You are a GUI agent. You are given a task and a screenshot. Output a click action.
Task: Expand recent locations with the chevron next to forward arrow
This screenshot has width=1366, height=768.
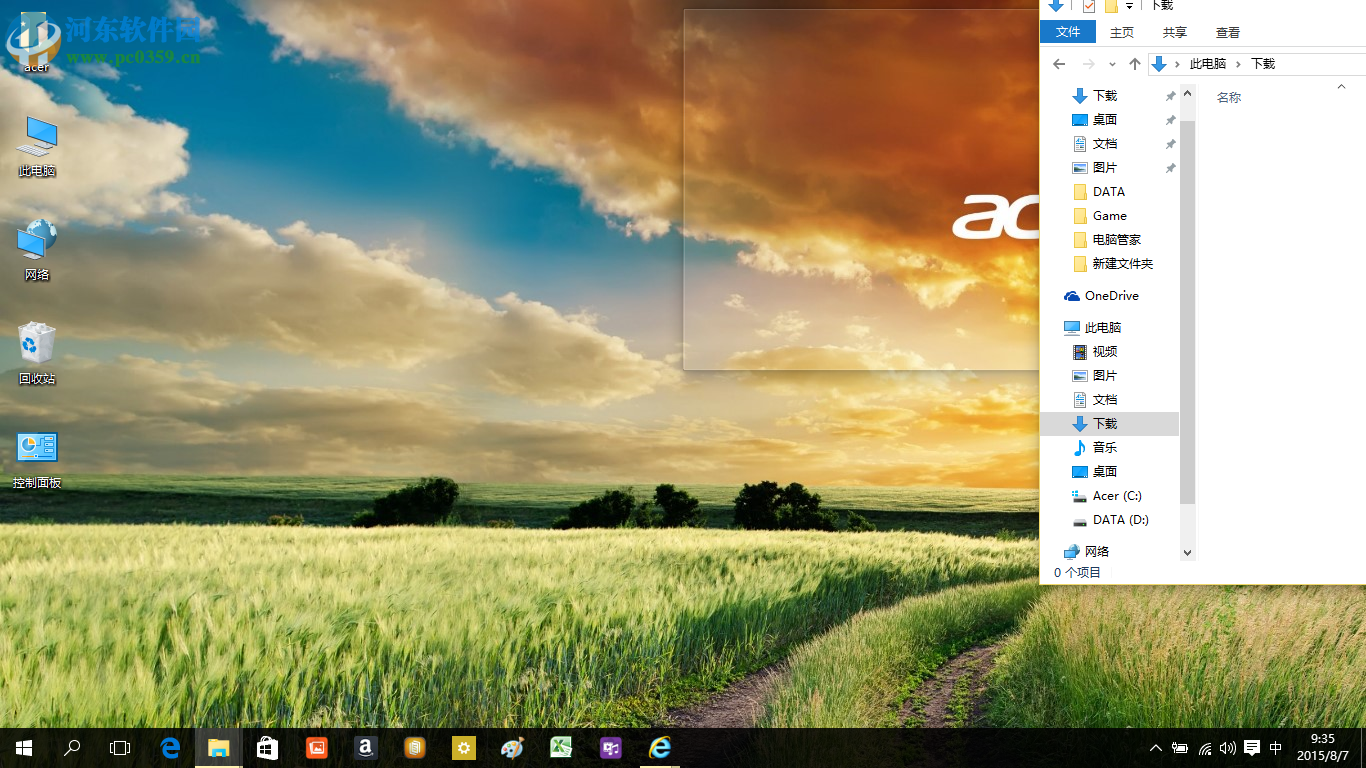coord(1112,63)
